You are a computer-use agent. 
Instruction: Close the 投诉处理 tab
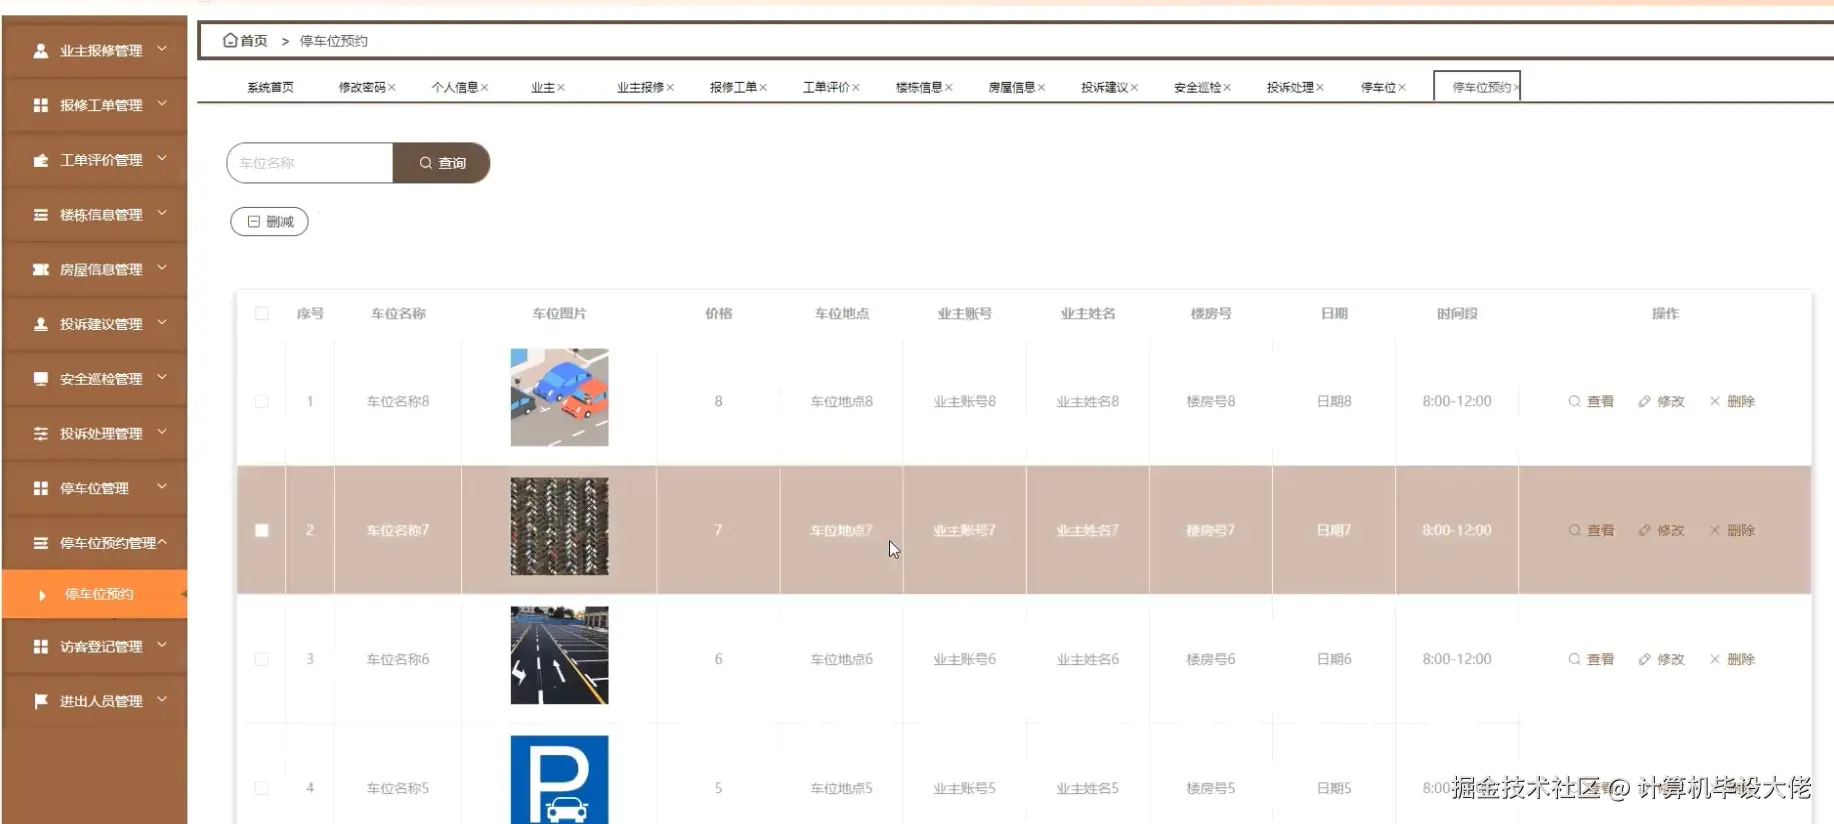click(1320, 88)
